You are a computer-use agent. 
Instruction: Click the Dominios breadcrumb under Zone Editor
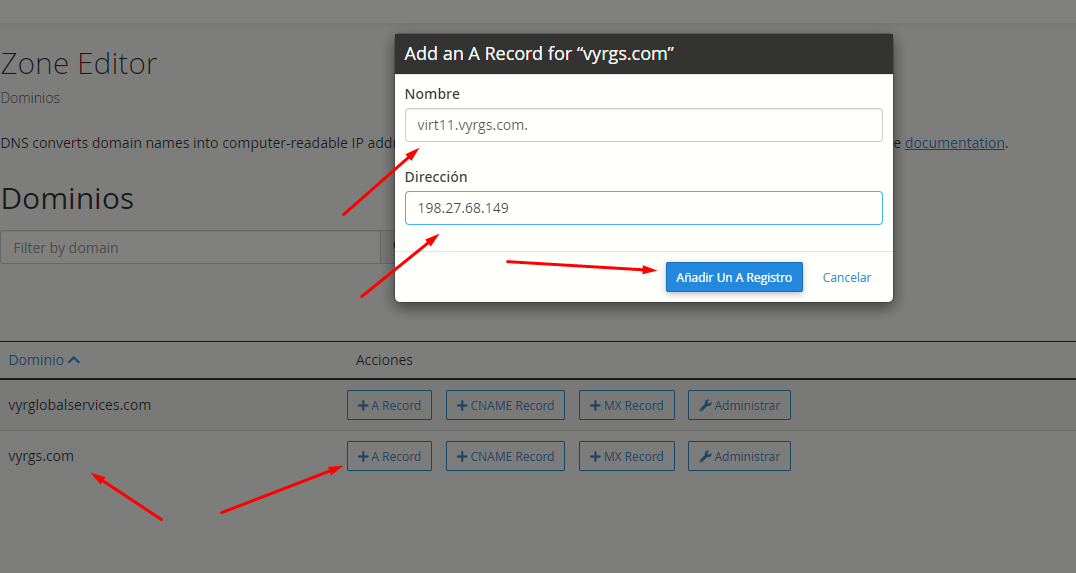(30, 98)
